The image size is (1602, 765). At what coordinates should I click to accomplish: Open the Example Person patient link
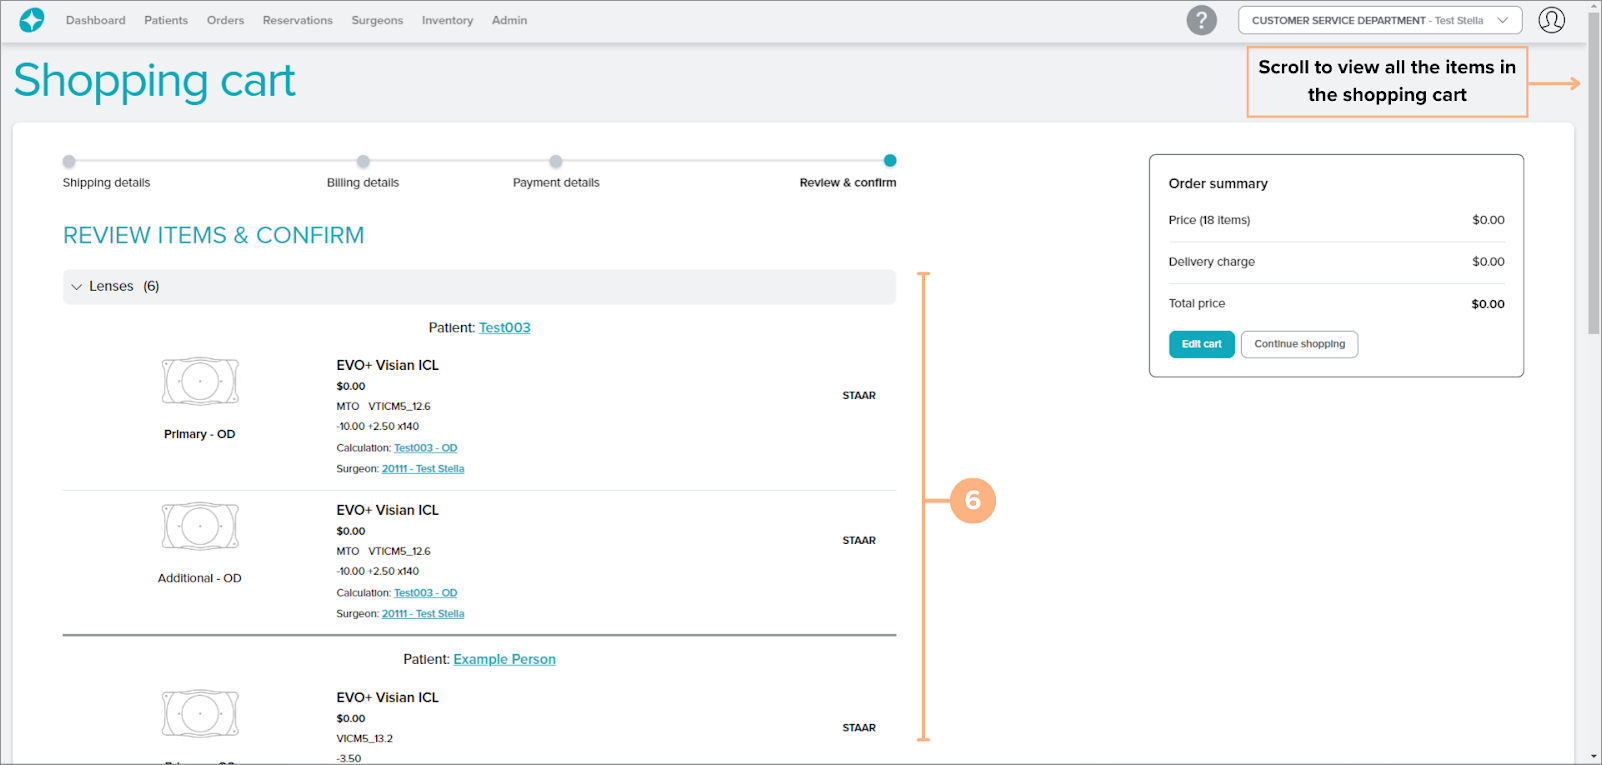click(504, 660)
